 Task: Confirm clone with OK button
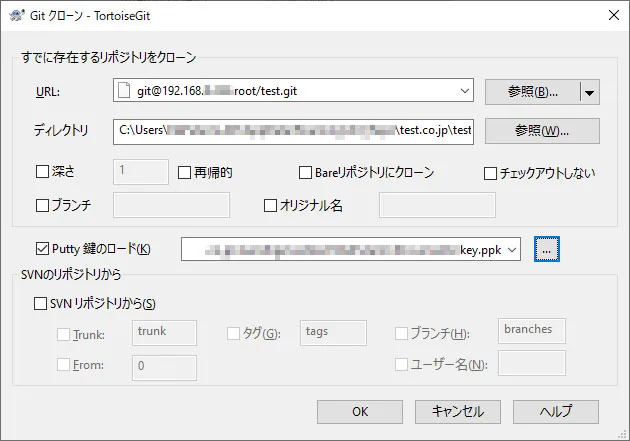point(360,412)
